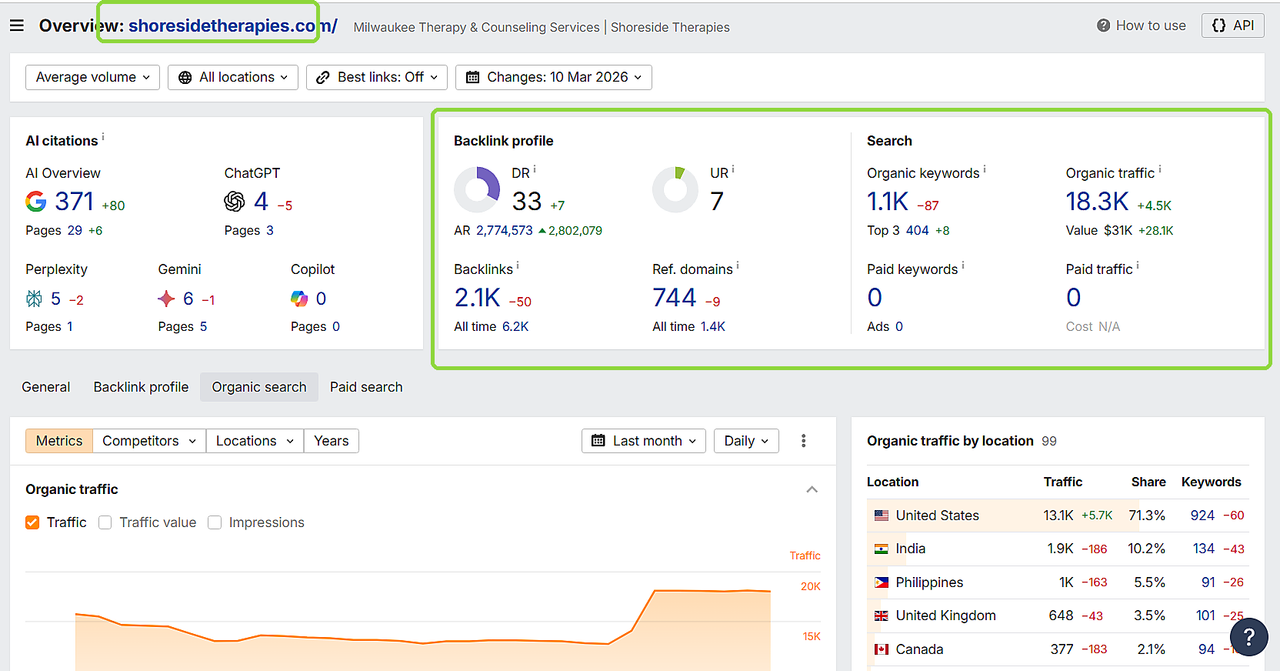Open the chart more options menu

[x=803, y=441]
